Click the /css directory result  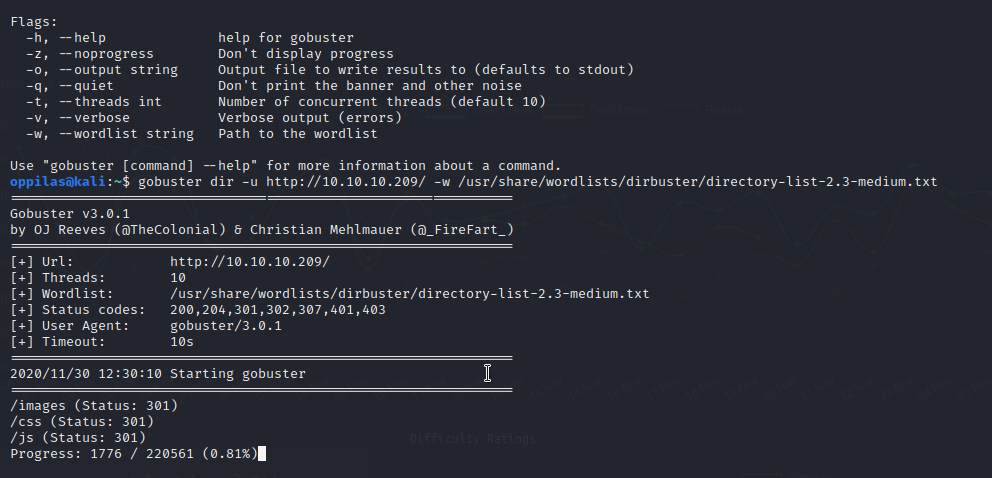(x=82, y=422)
